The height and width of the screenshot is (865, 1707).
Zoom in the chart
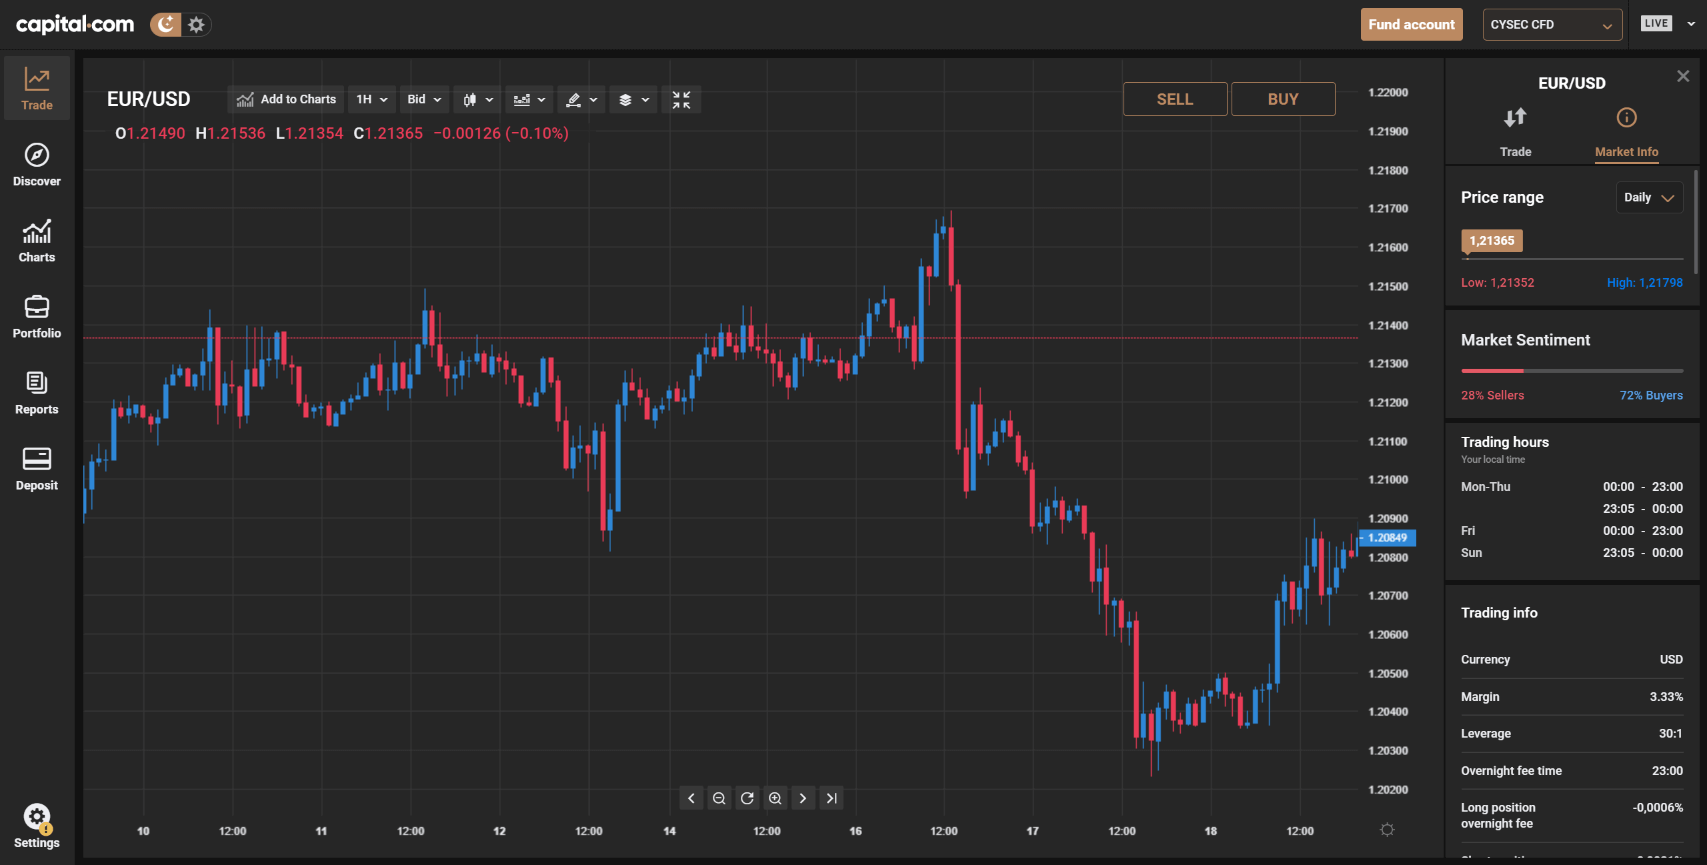(775, 798)
